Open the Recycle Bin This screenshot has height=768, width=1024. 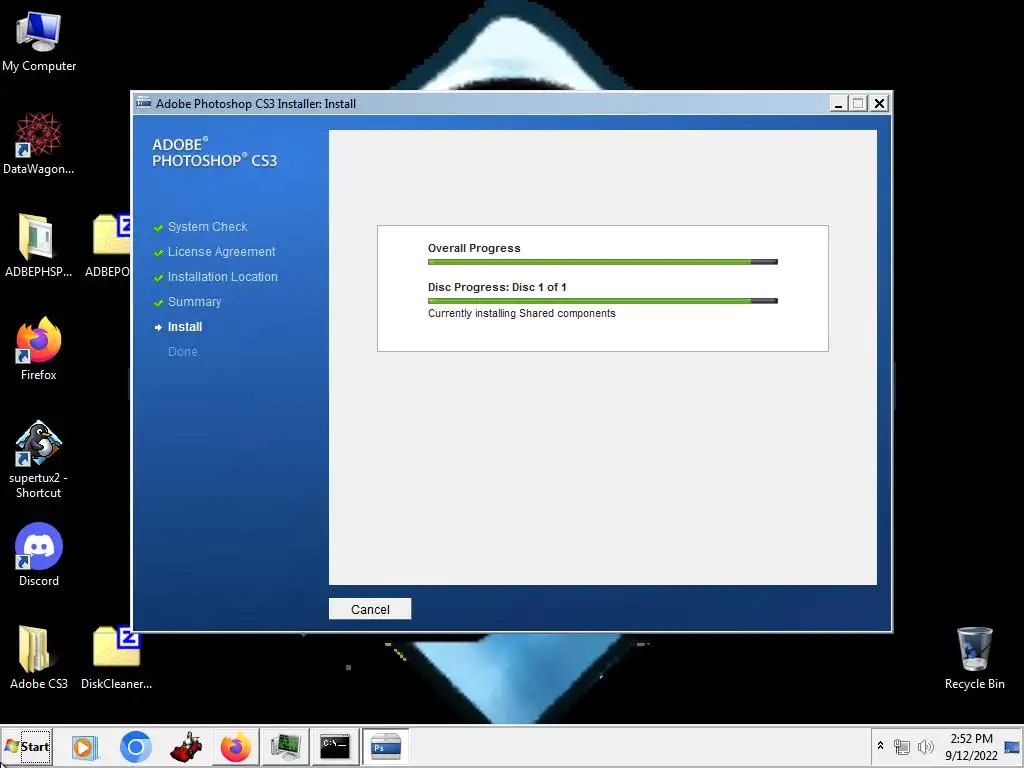coord(974,658)
